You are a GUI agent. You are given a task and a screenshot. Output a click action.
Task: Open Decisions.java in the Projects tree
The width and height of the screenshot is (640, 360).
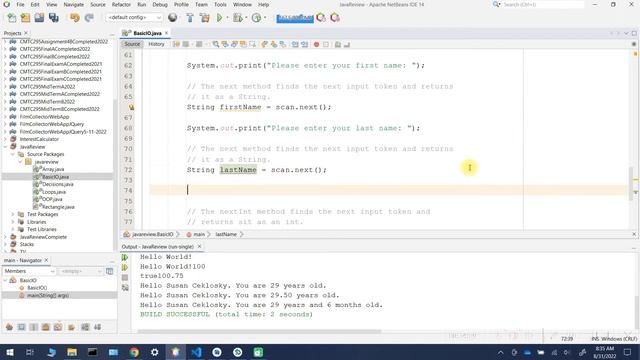pos(58,184)
